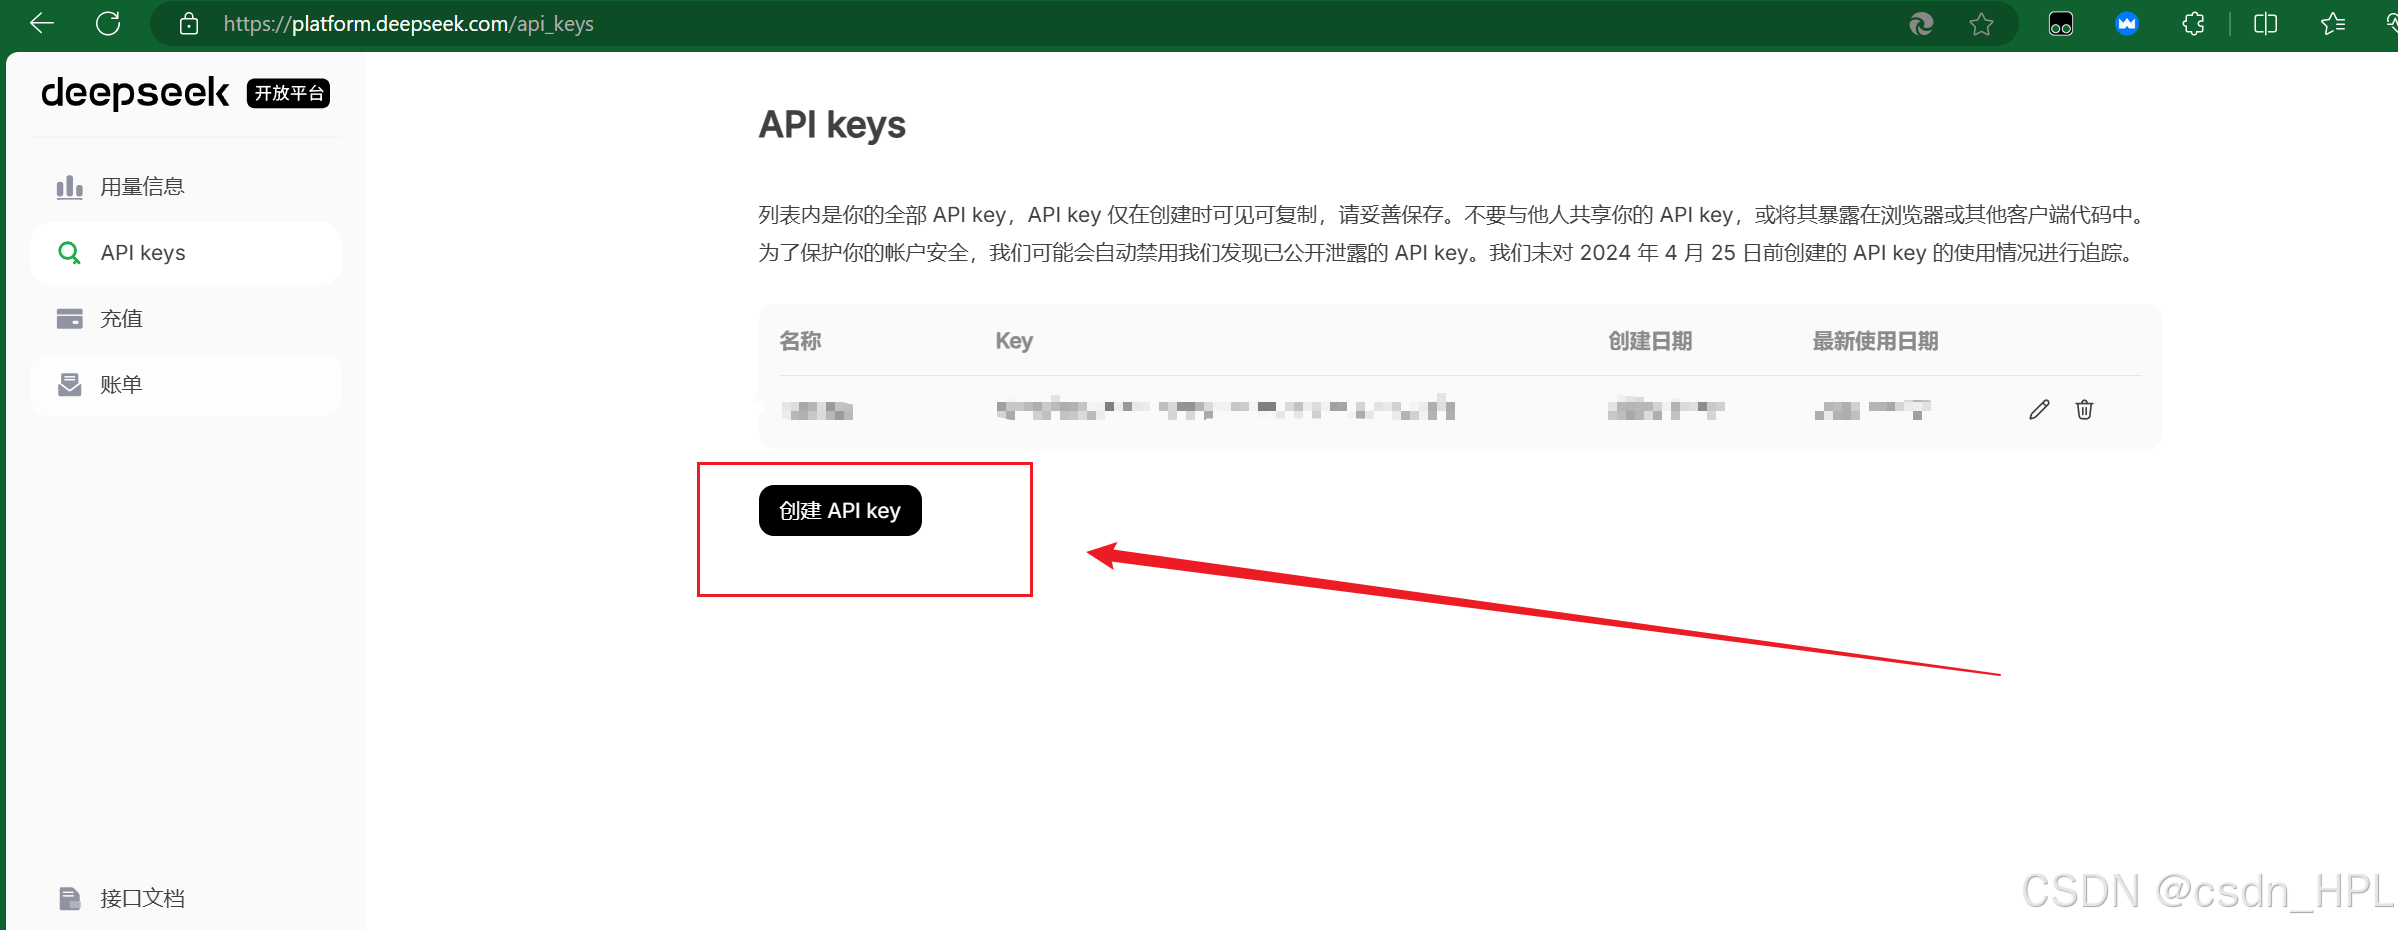2398x930 pixels.
Task: Bookmark this page with the star icon
Action: 1981,24
